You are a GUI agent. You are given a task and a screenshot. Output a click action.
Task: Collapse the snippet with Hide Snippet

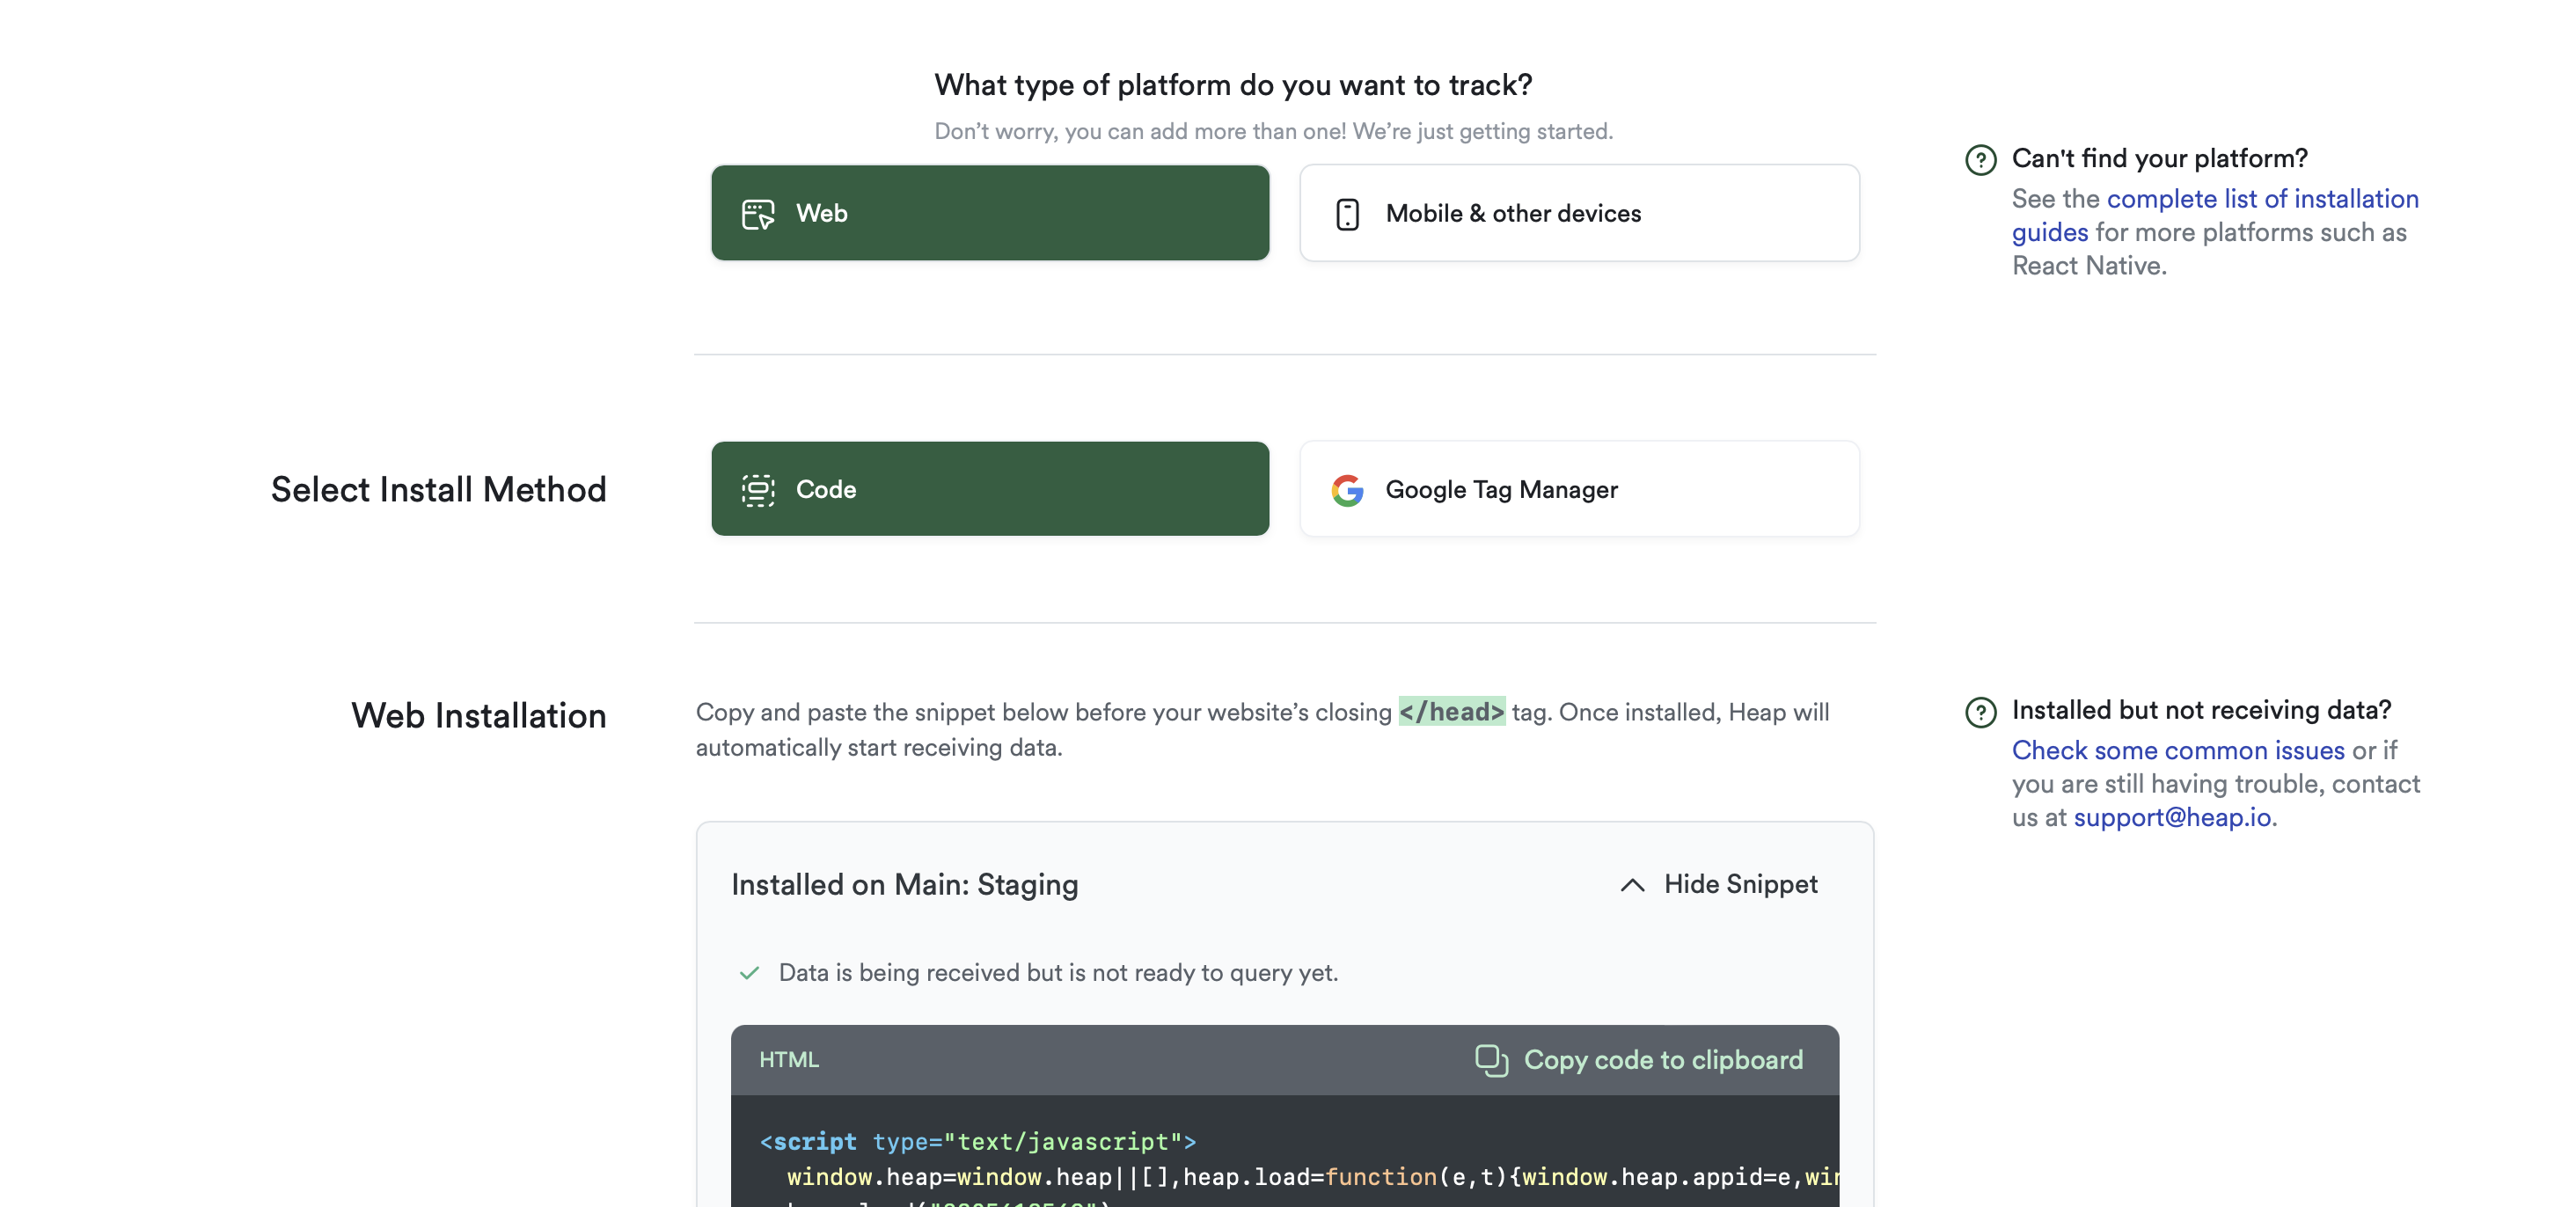click(1739, 885)
